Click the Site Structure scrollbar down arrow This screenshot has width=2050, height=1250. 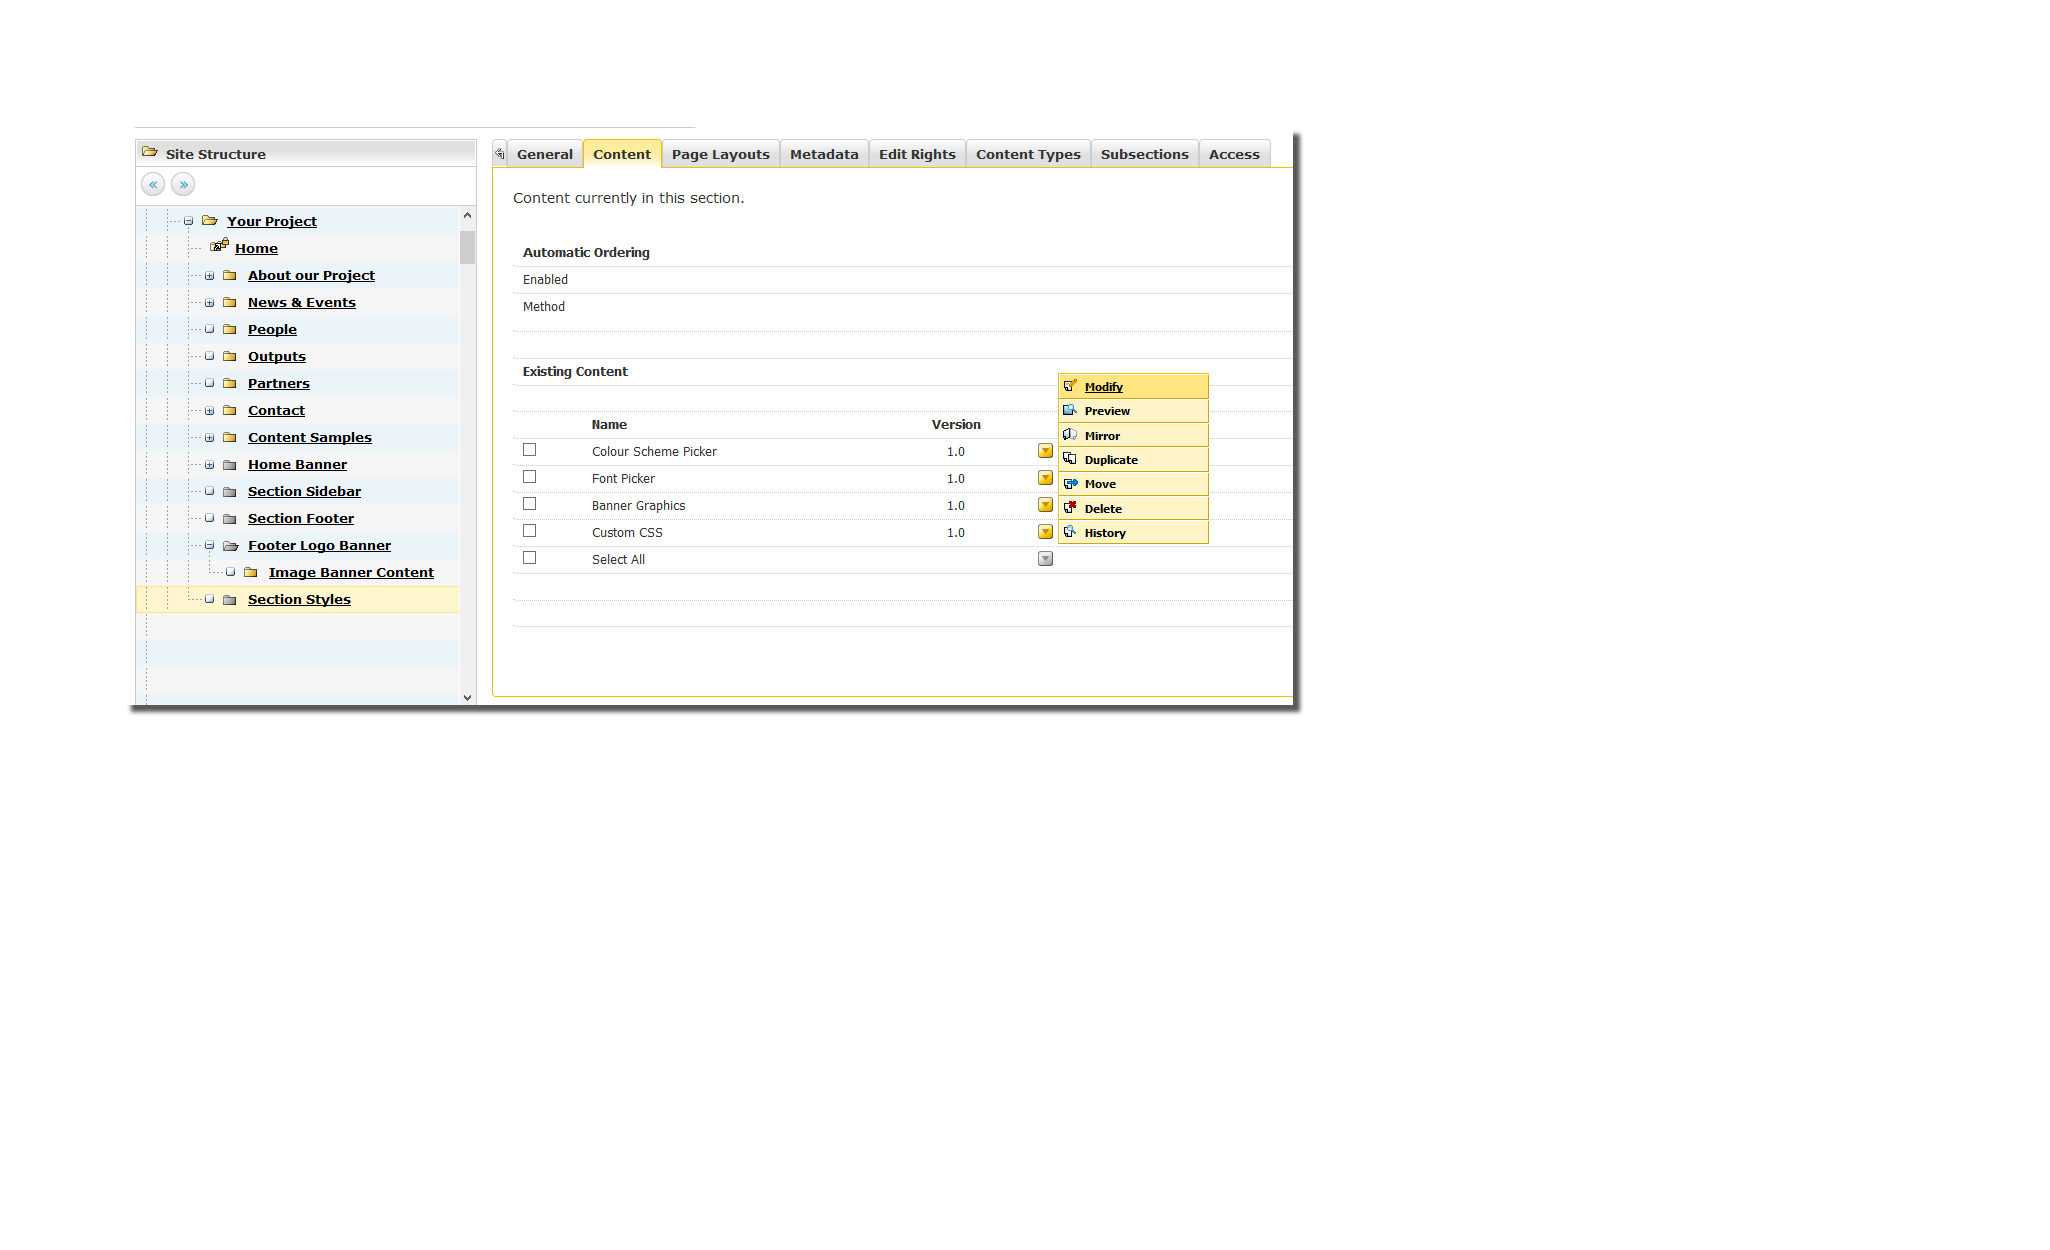467,698
